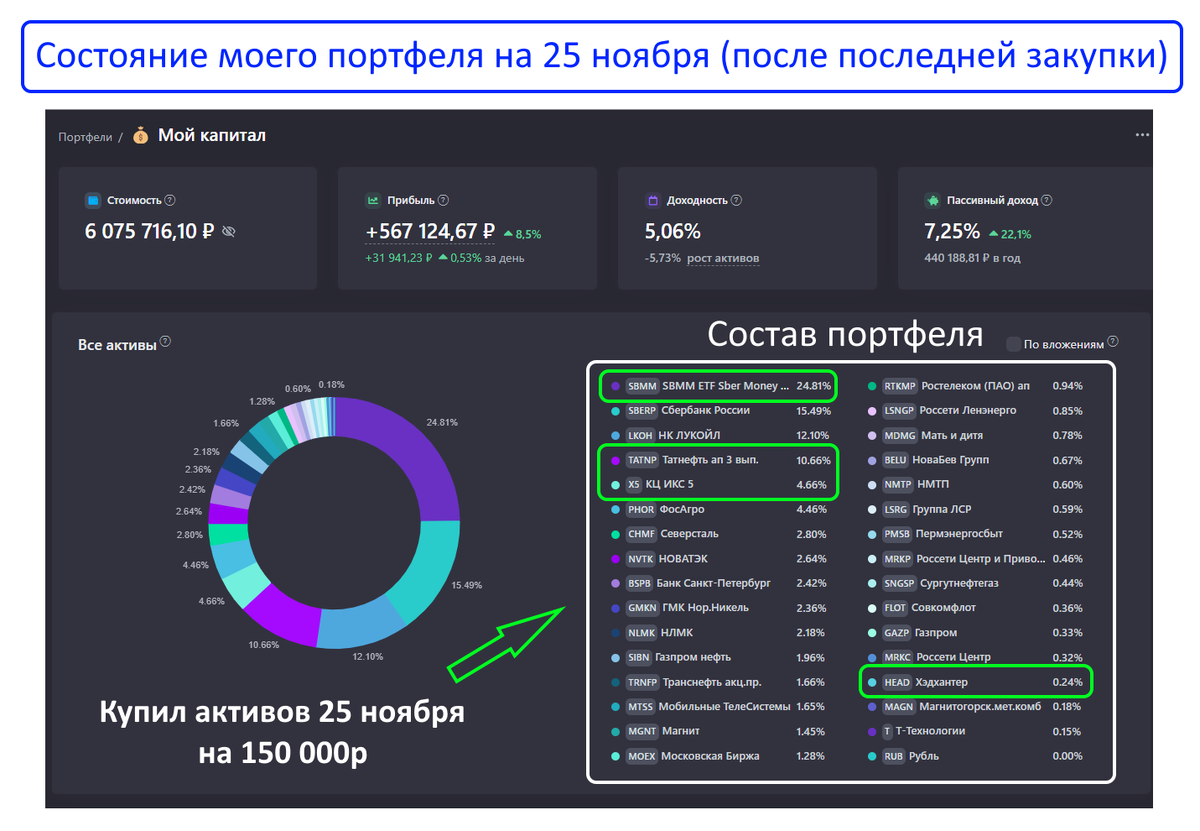Click the Доходность card icon
This screenshot has height=831, width=1200.
click(x=651, y=200)
